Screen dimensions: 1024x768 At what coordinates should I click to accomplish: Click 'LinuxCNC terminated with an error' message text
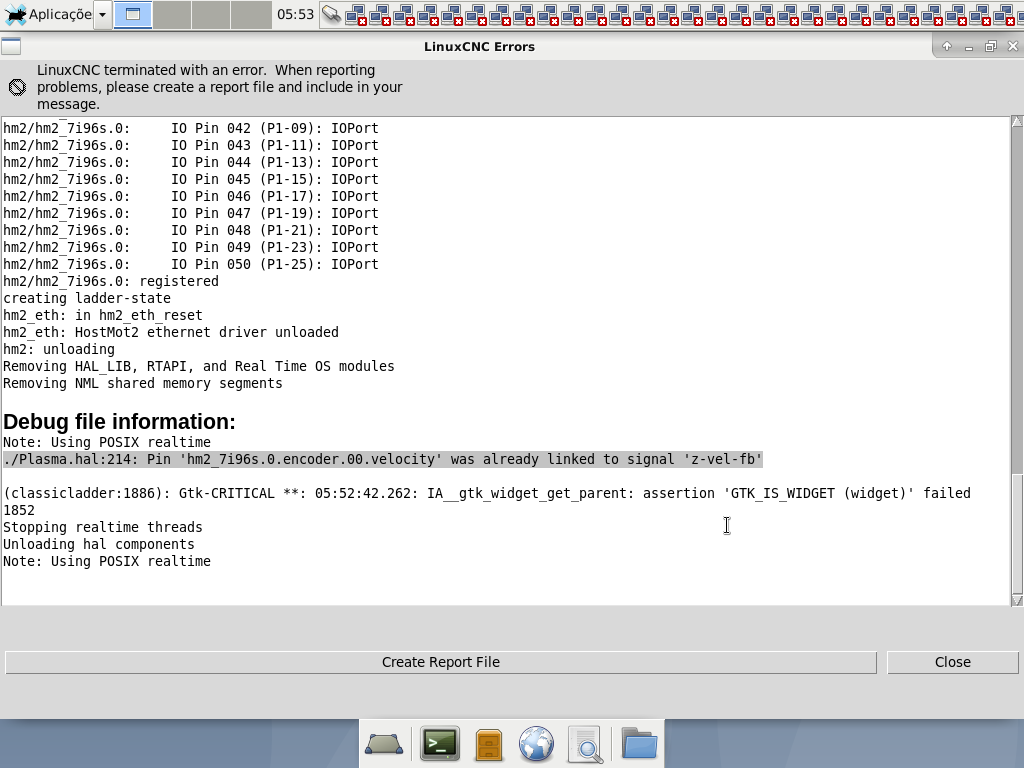tap(219, 87)
